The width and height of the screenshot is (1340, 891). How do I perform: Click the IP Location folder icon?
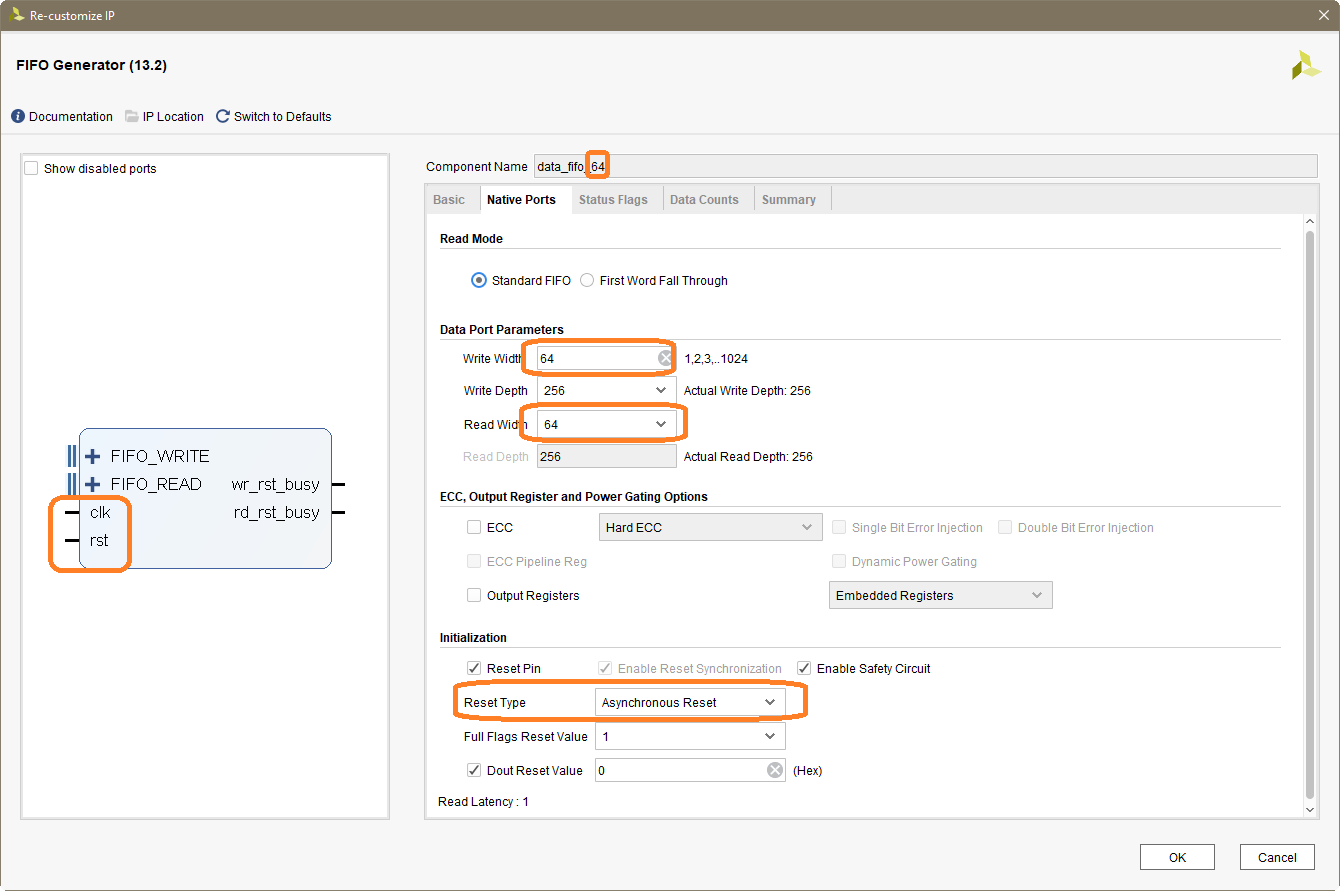click(x=131, y=116)
